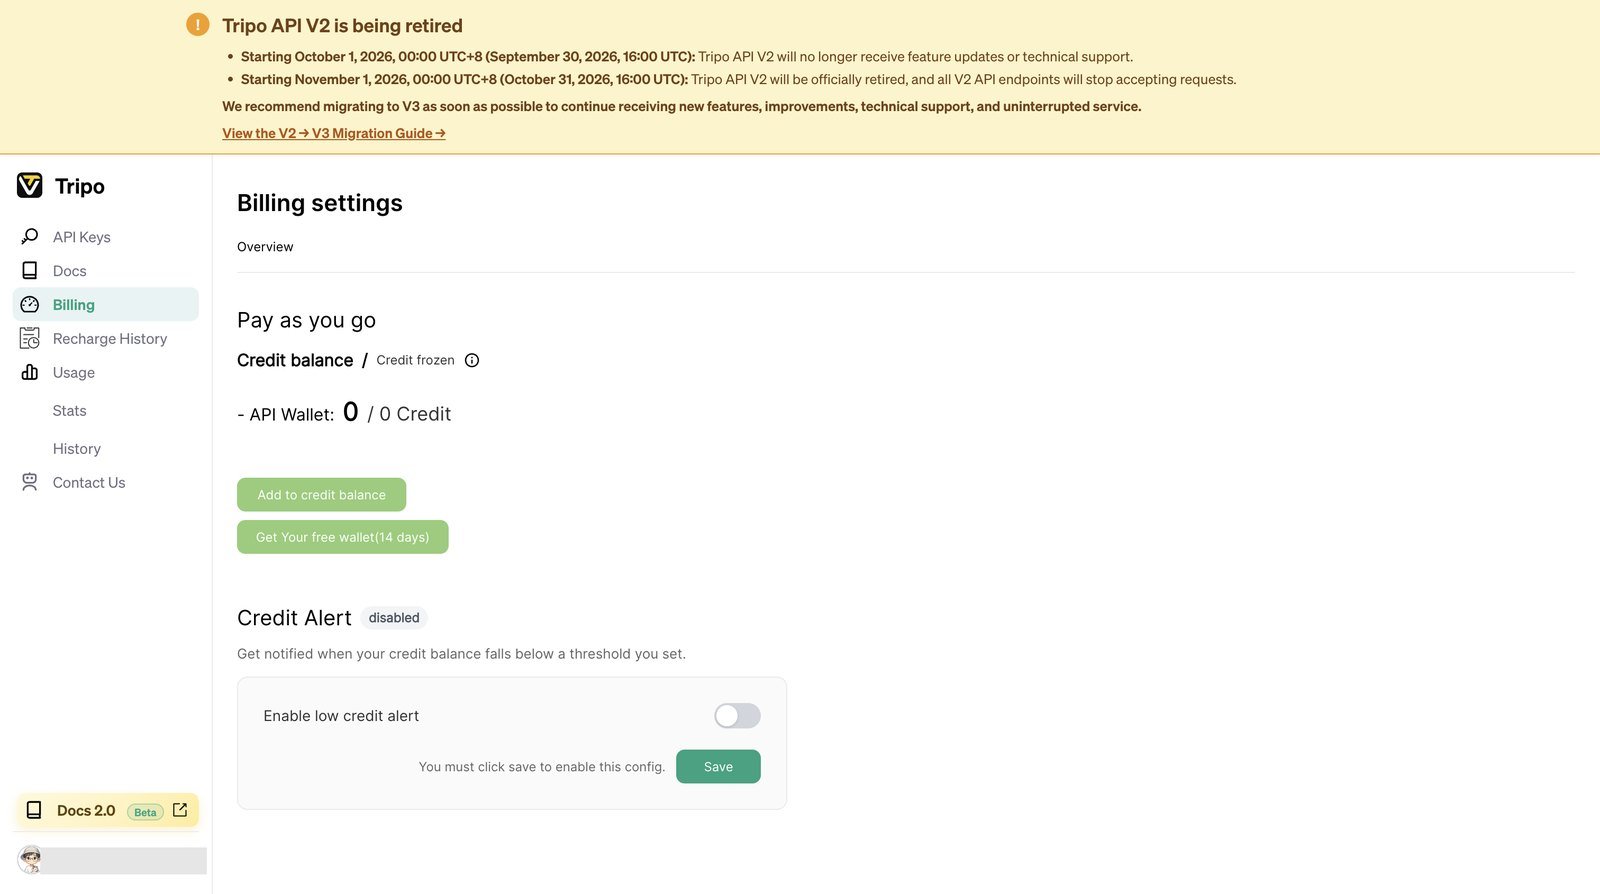Viewport: 1600px width, 894px height.
Task: Click the 'Starting November 1, 2026' bullet
Action: point(739,80)
